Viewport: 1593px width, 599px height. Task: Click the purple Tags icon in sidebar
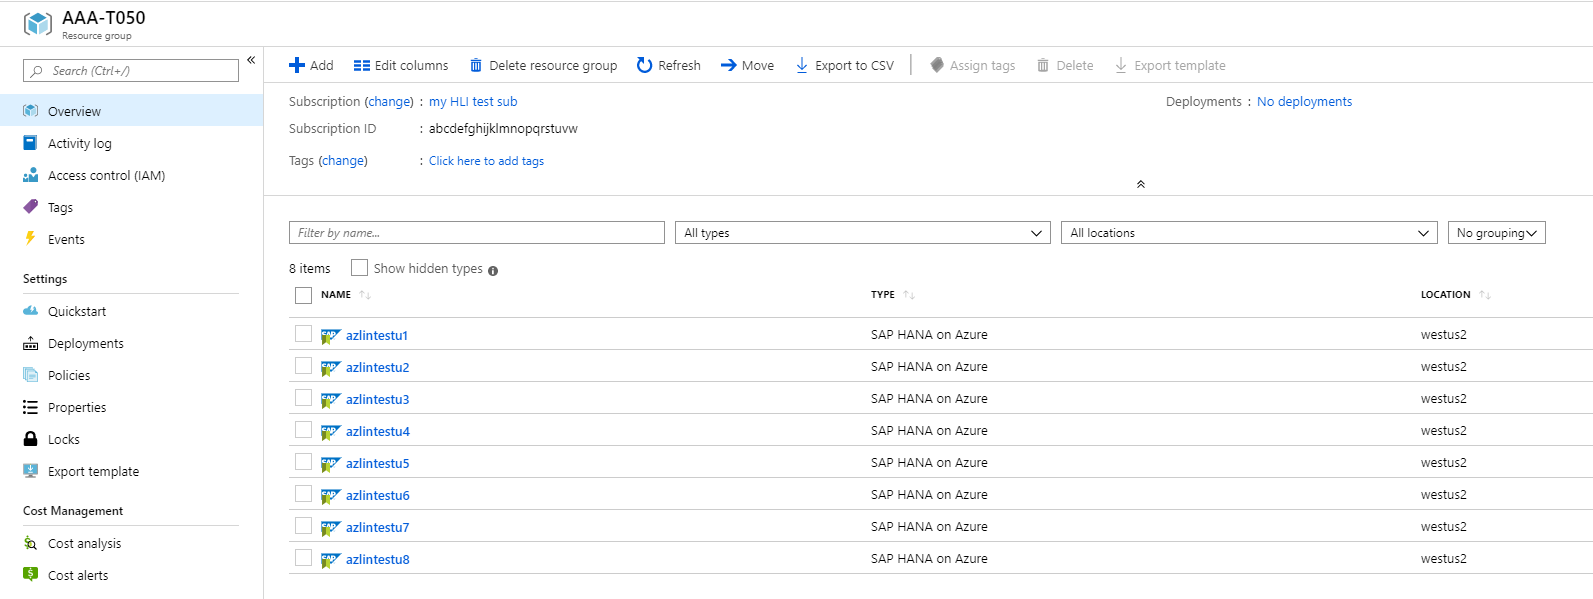pyautogui.click(x=31, y=207)
